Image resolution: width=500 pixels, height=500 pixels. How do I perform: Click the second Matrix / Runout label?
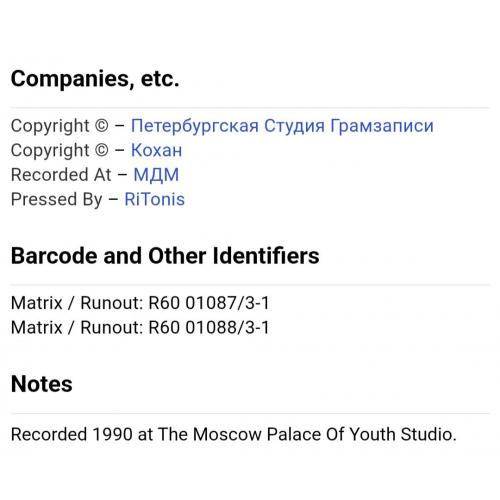[77, 327]
